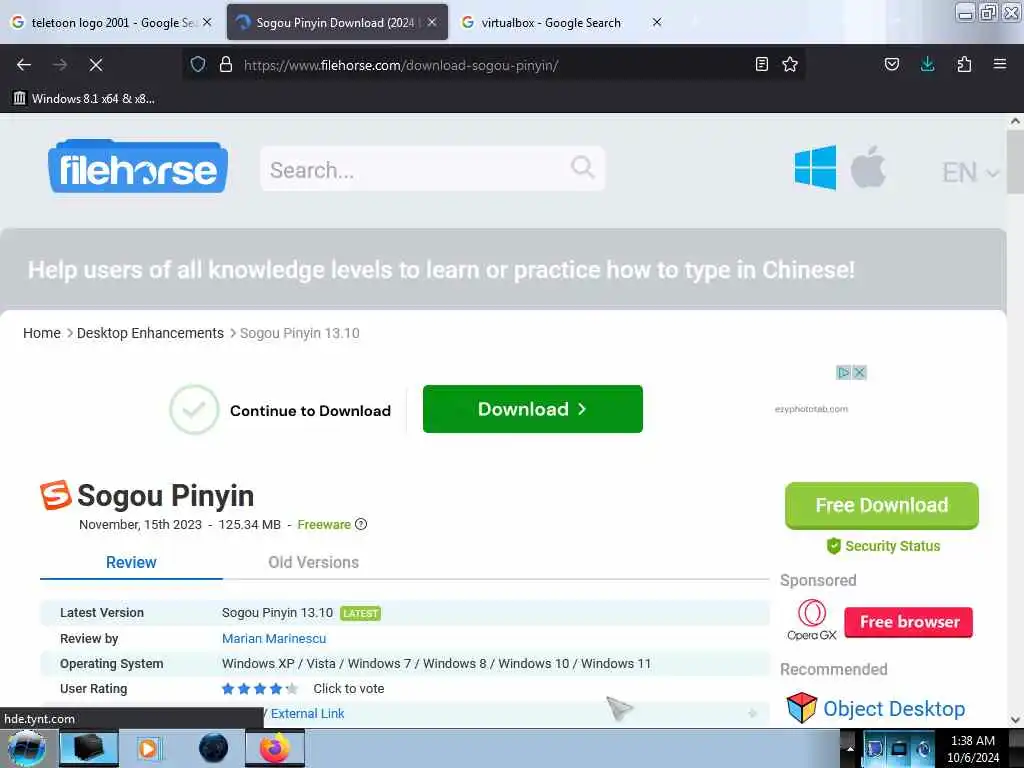Click the FileHorse logo
Viewport: 1024px width, 768px height.
[x=138, y=167]
